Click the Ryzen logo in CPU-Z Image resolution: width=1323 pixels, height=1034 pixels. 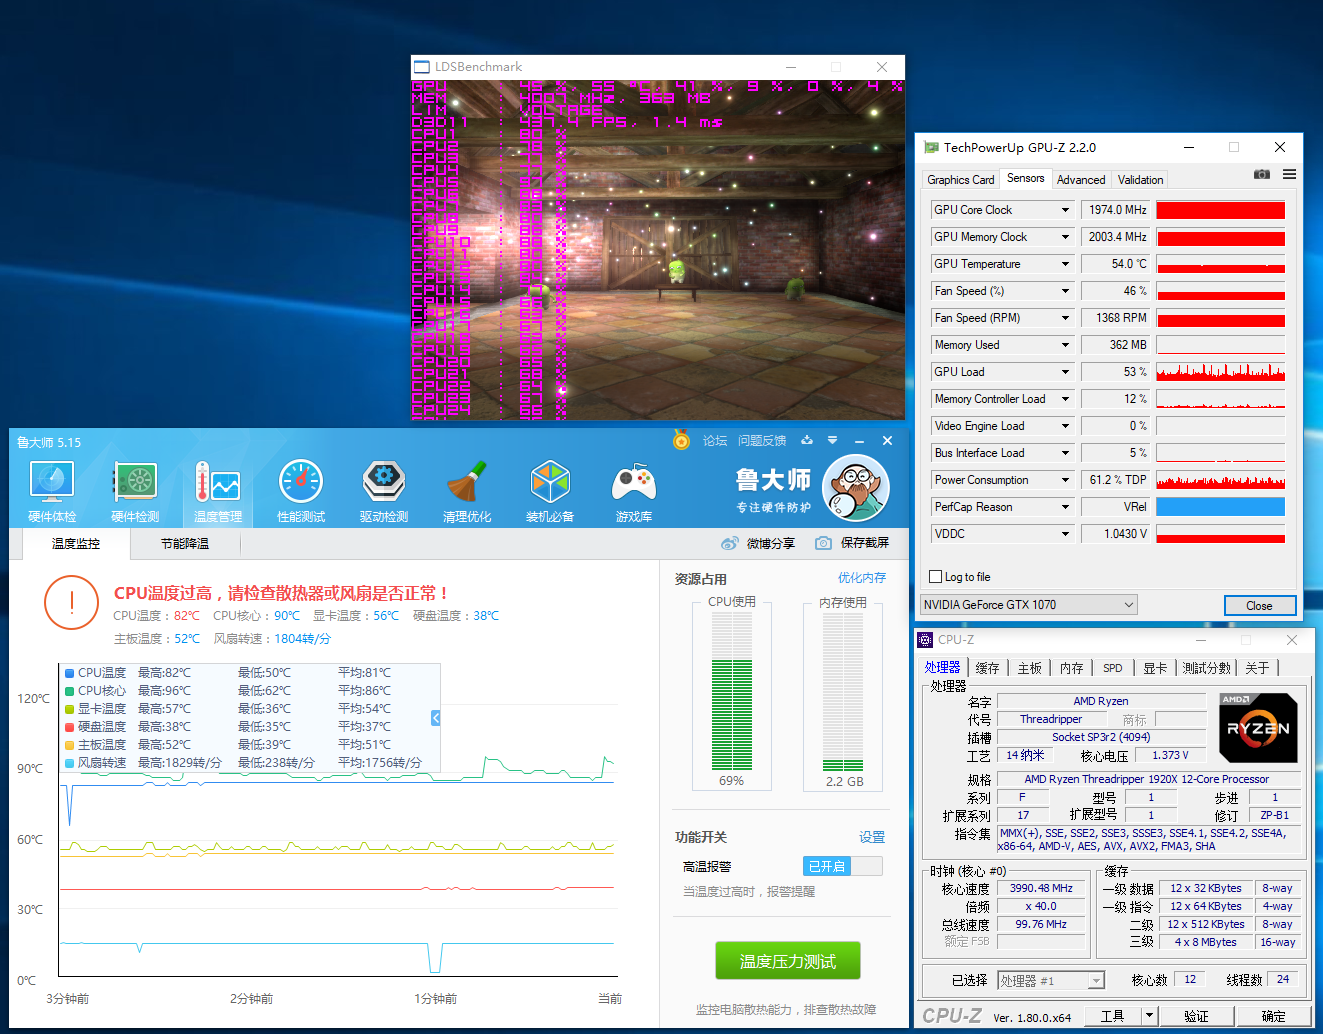(1259, 728)
